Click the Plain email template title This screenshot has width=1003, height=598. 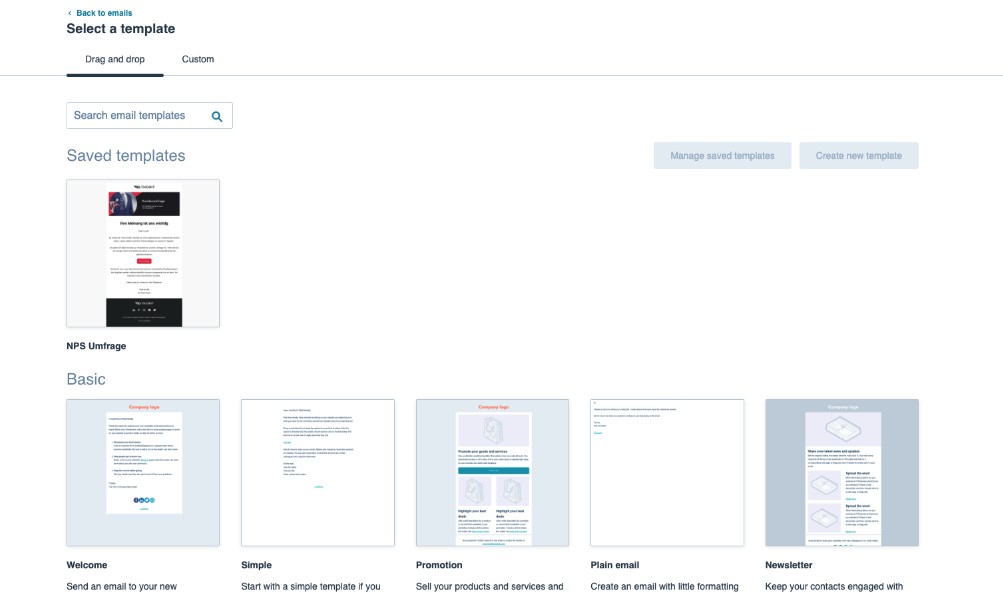click(x=615, y=565)
